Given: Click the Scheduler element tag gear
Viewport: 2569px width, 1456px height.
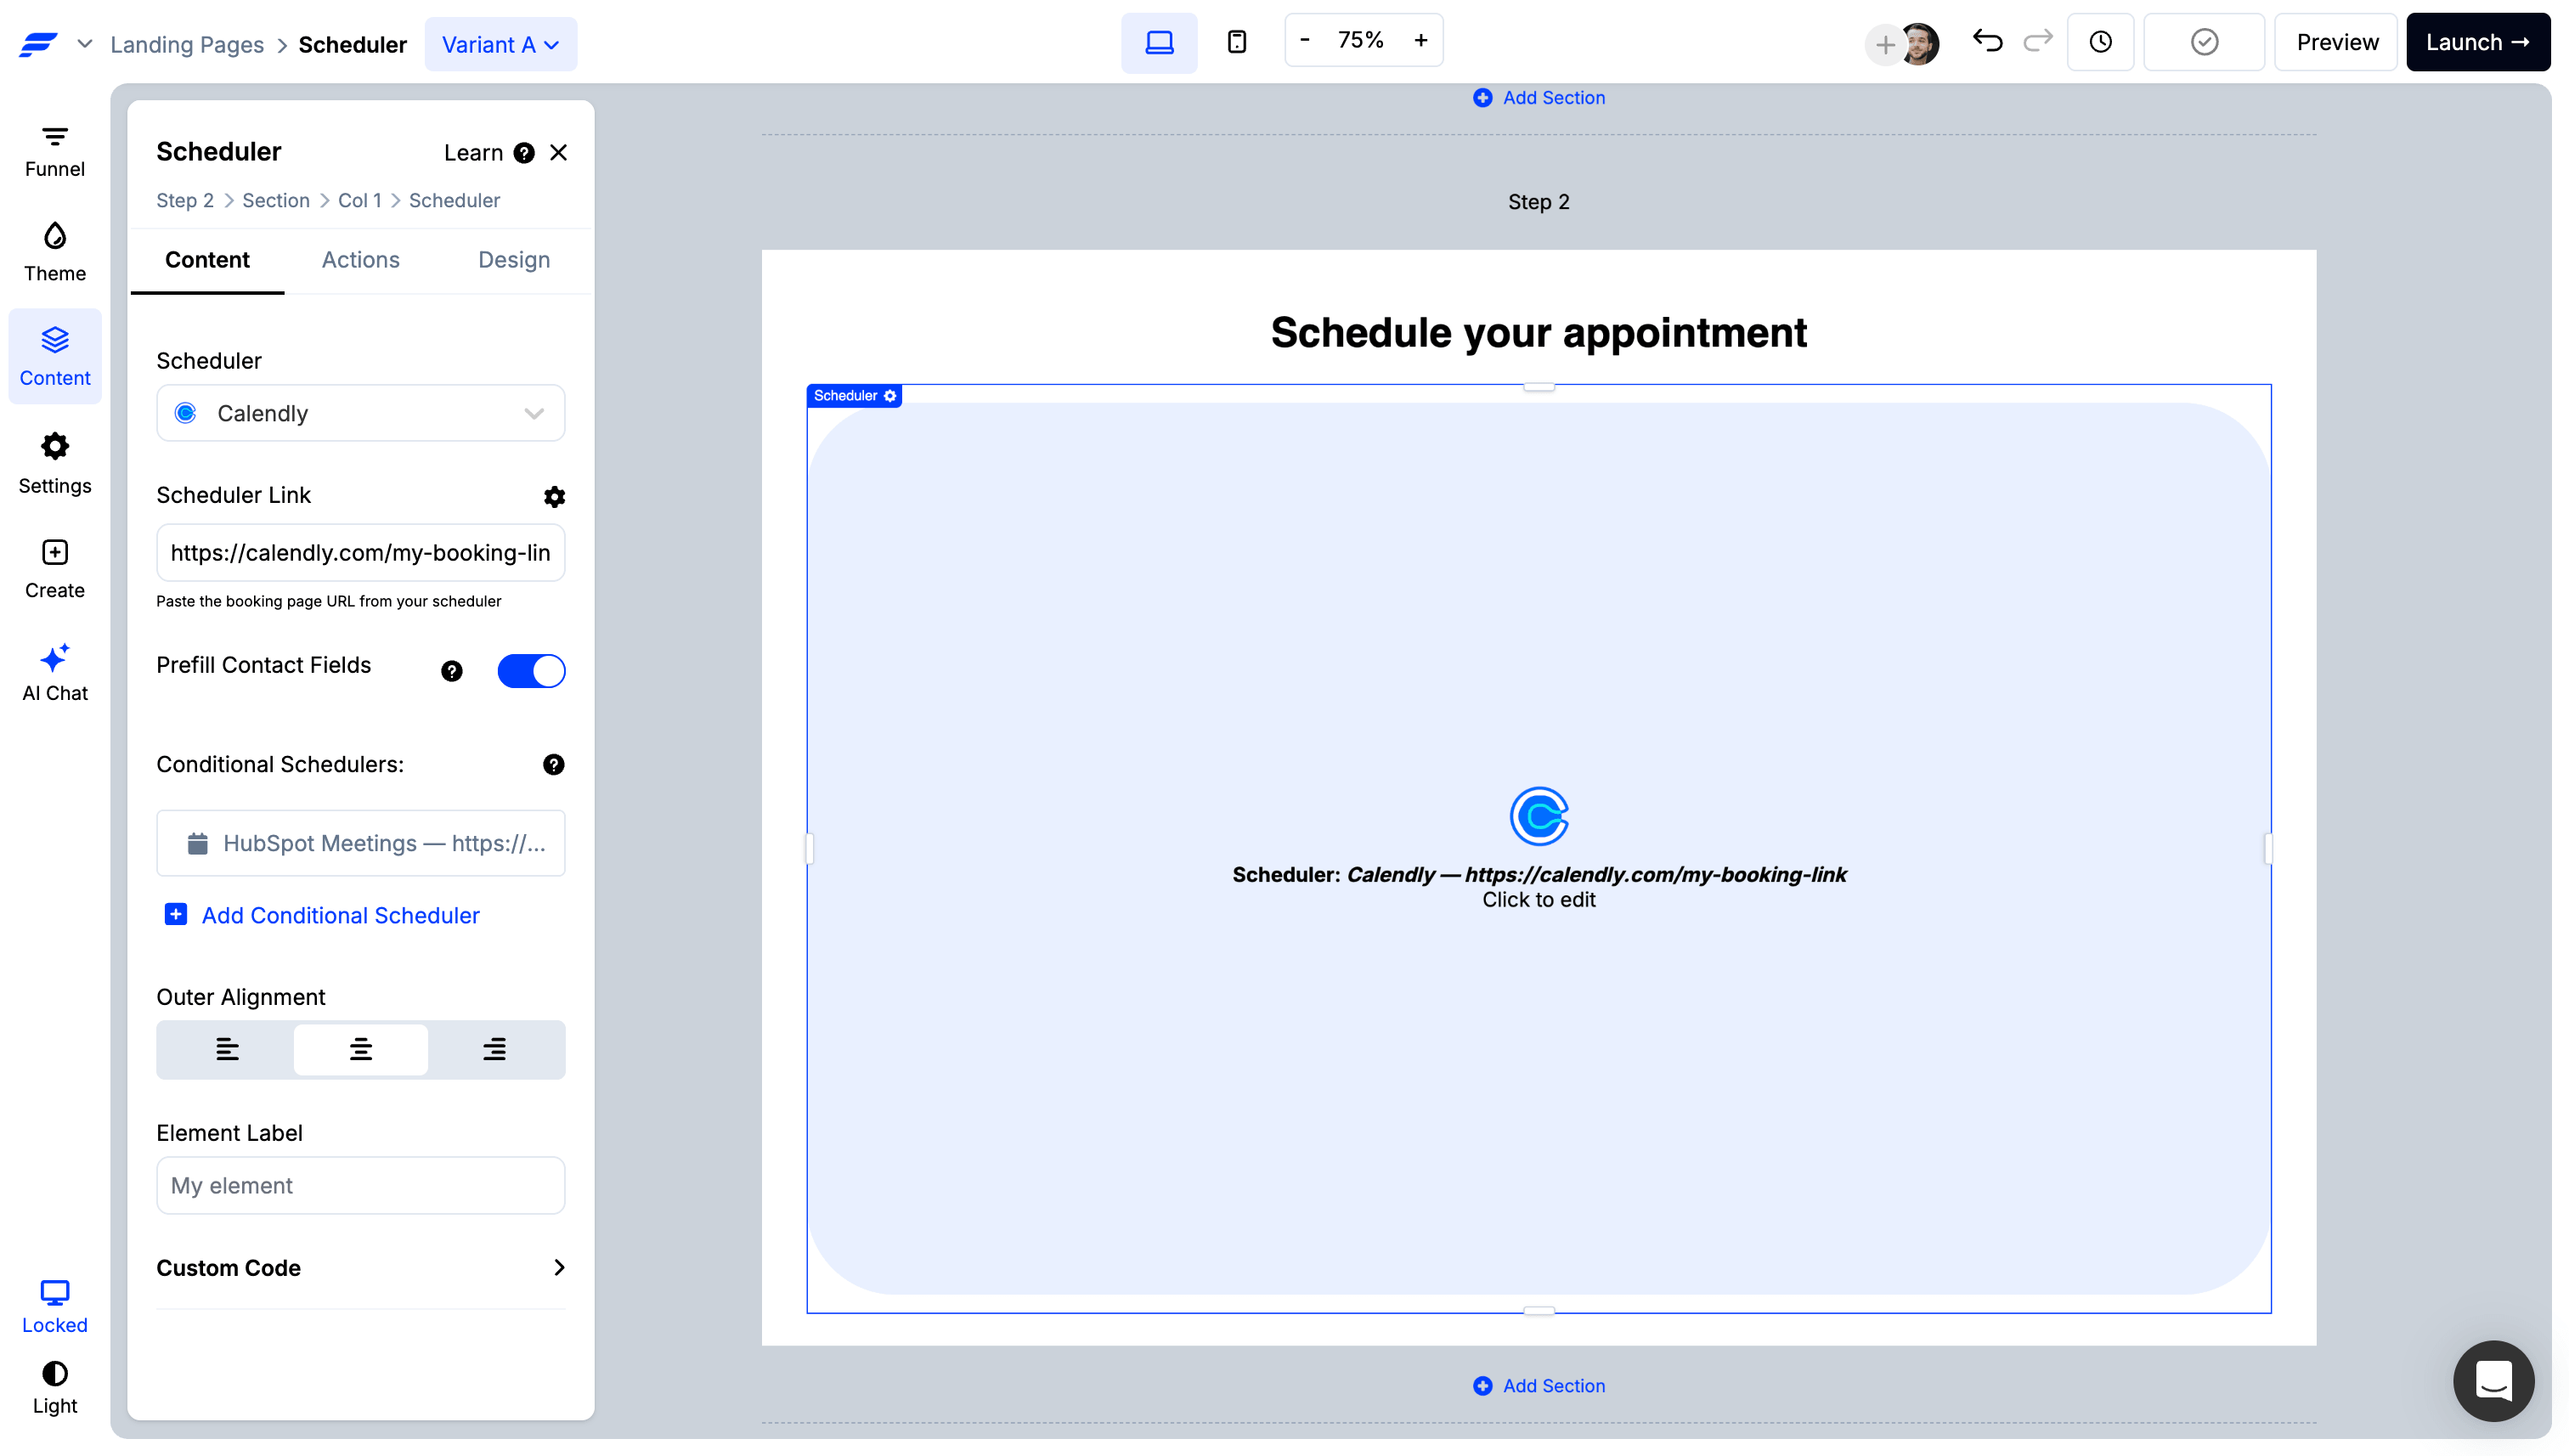Looking at the screenshot, I should coord(890,396).
